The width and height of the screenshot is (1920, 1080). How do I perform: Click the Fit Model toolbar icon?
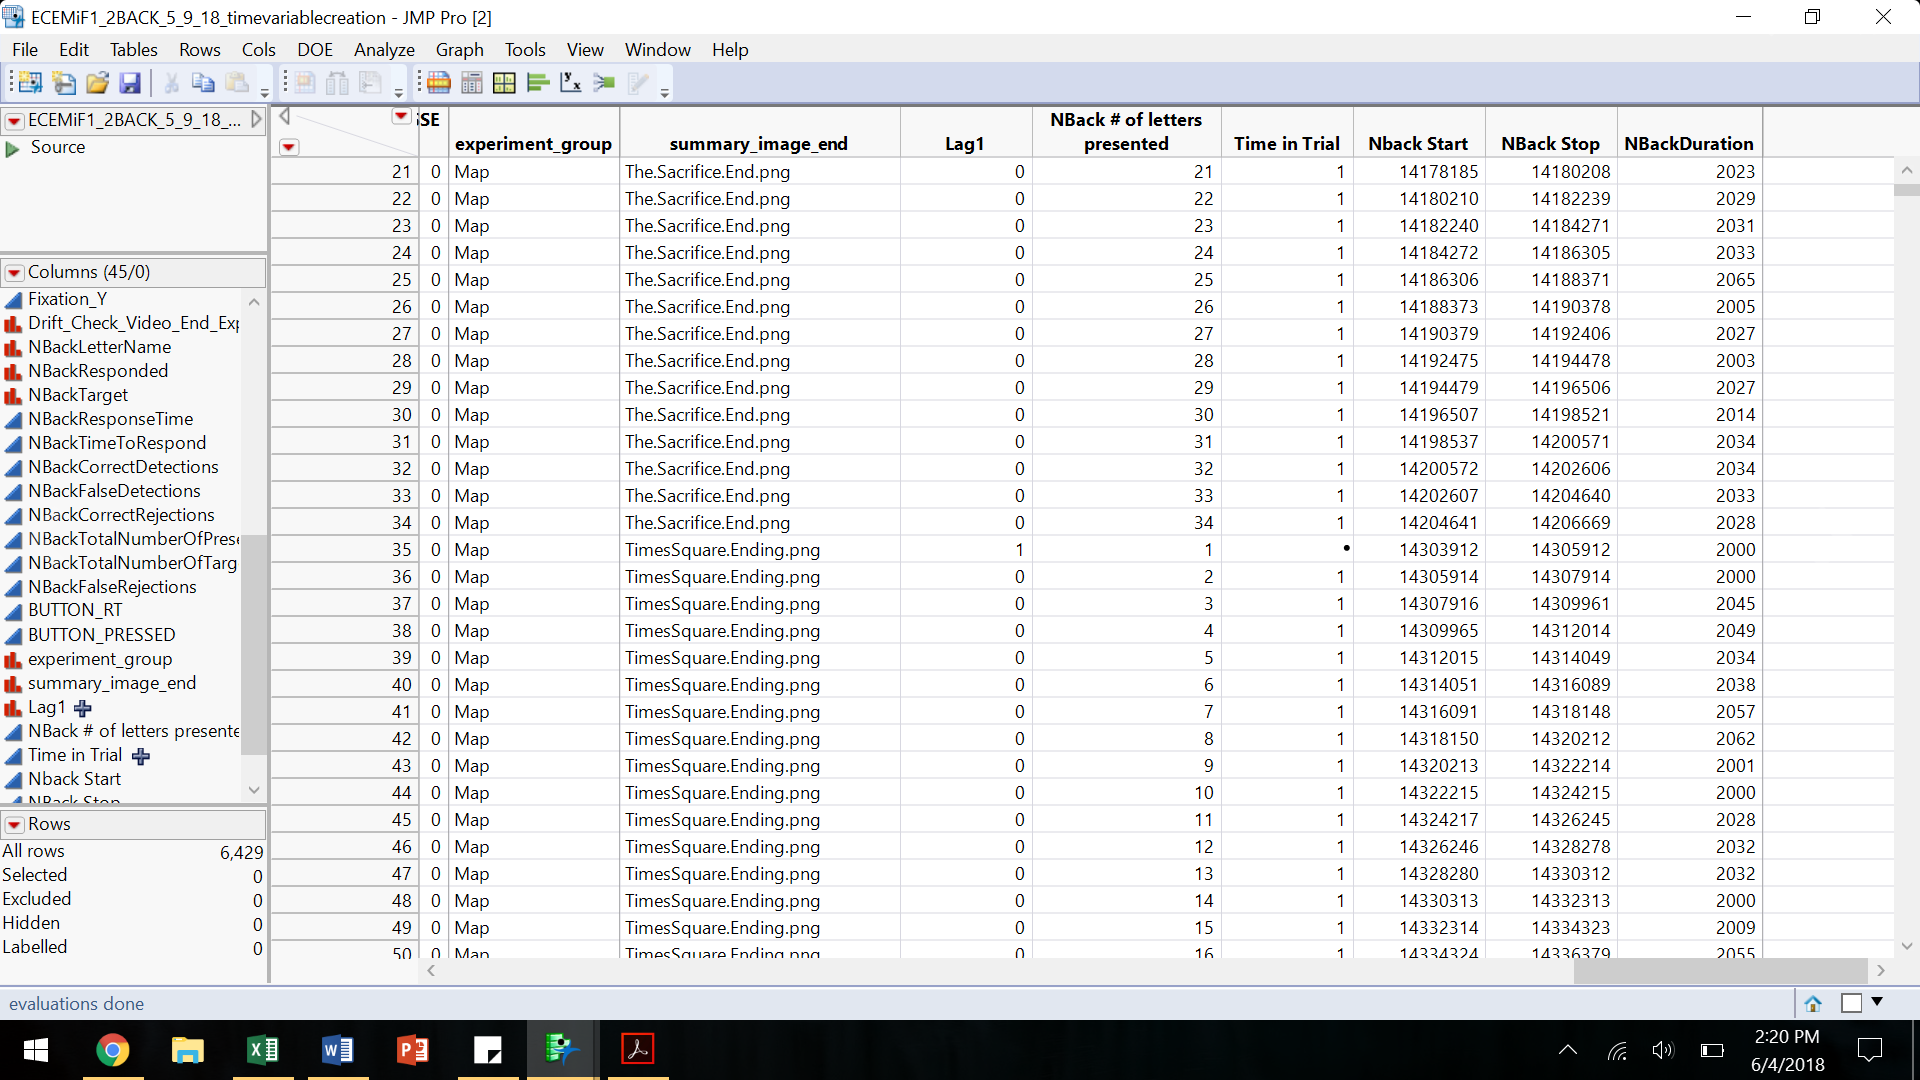click(604, 83)
